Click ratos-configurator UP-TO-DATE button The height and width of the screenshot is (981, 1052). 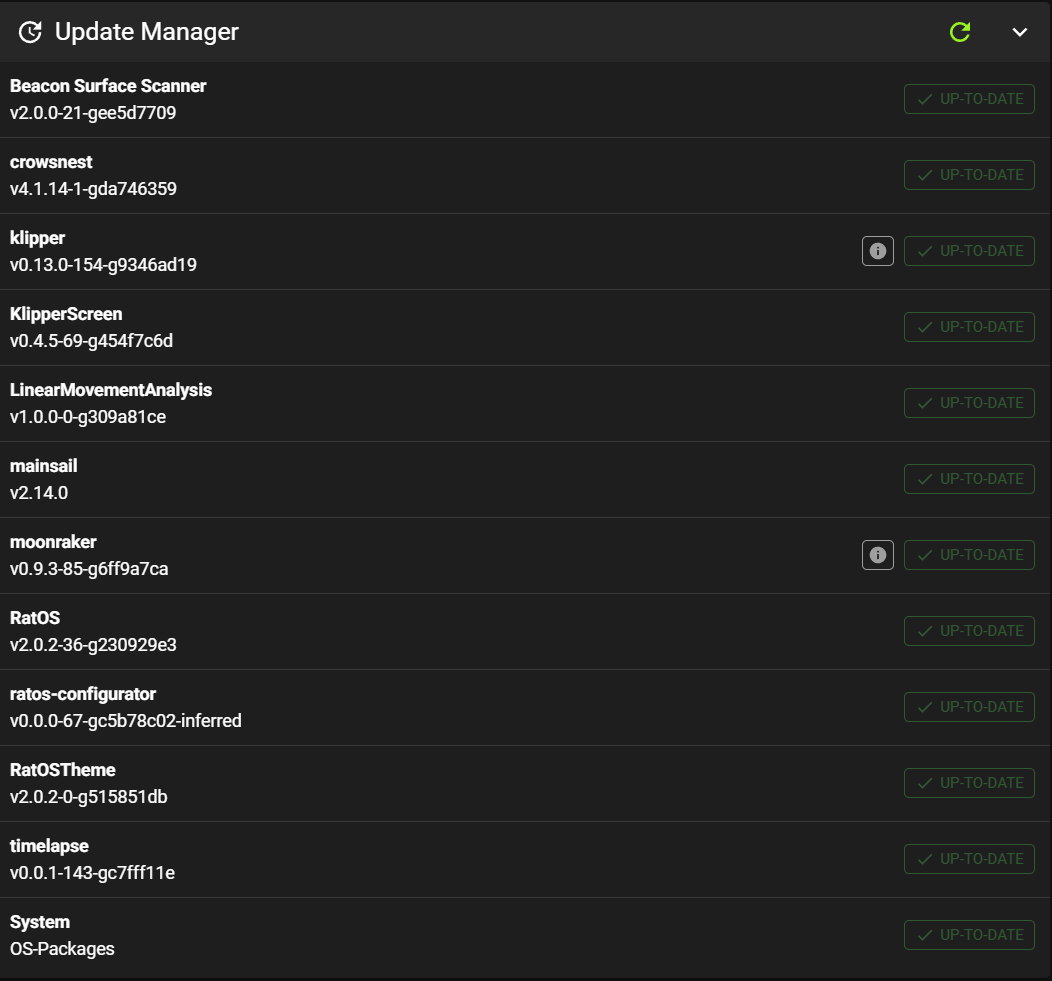[x=969, y=707]
